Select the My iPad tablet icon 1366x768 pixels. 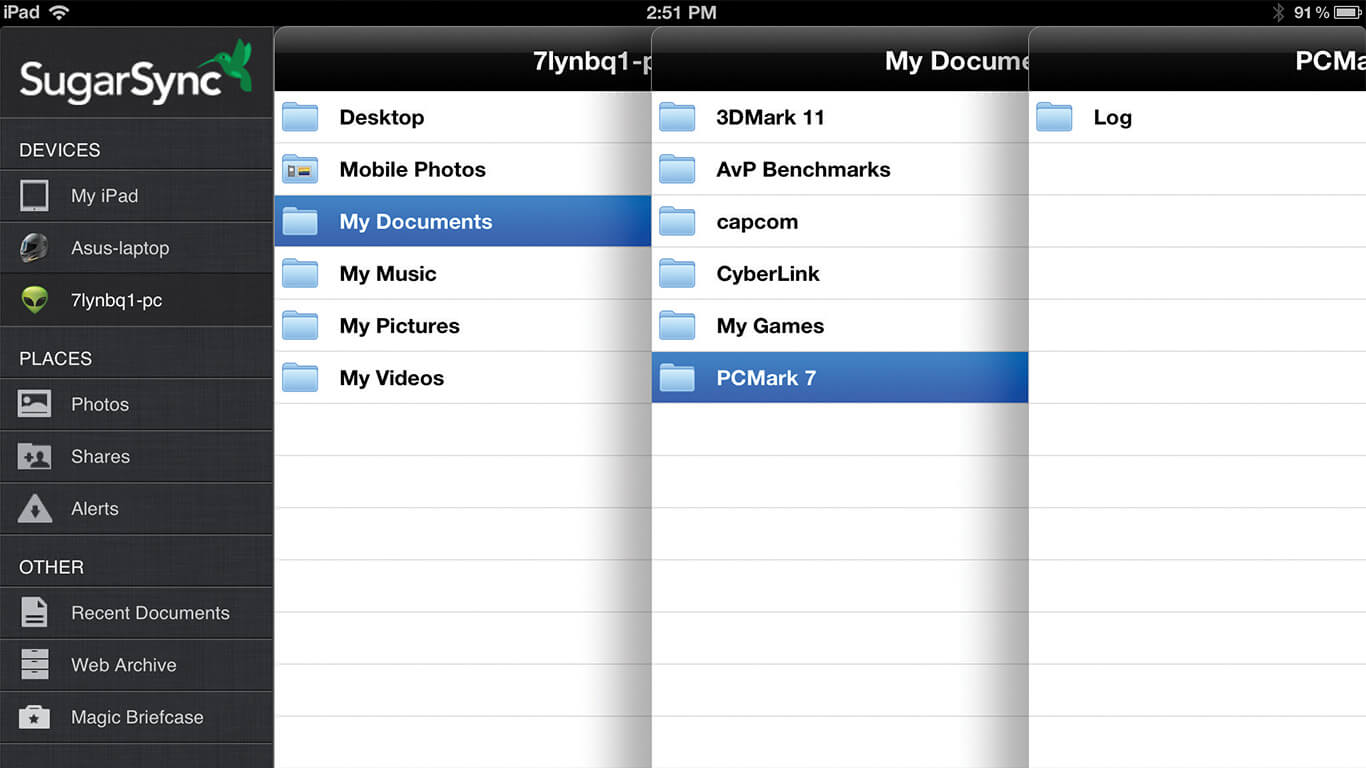tap(34, 196)
